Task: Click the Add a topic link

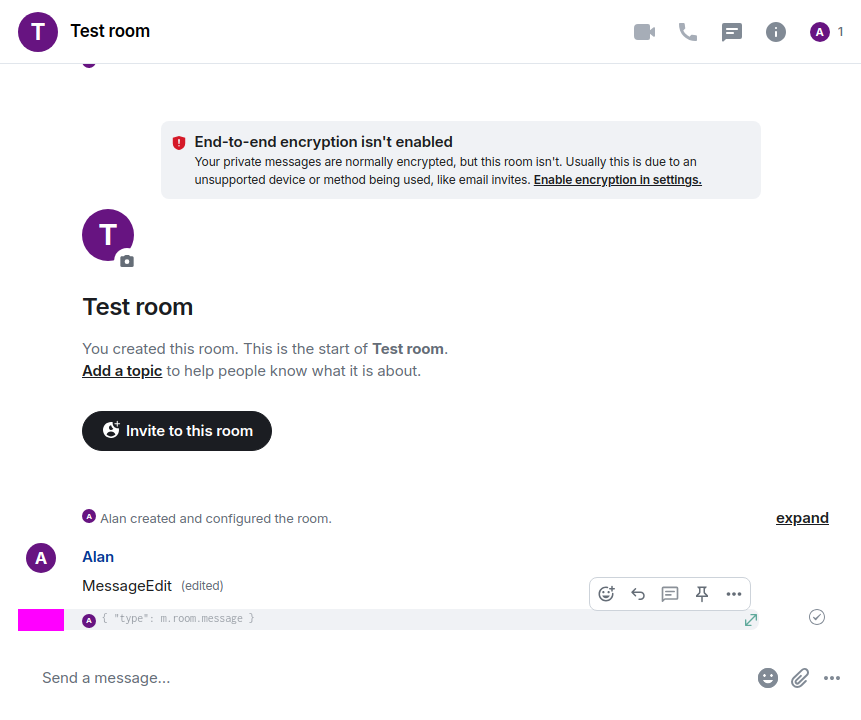Action: click(122, 371)
